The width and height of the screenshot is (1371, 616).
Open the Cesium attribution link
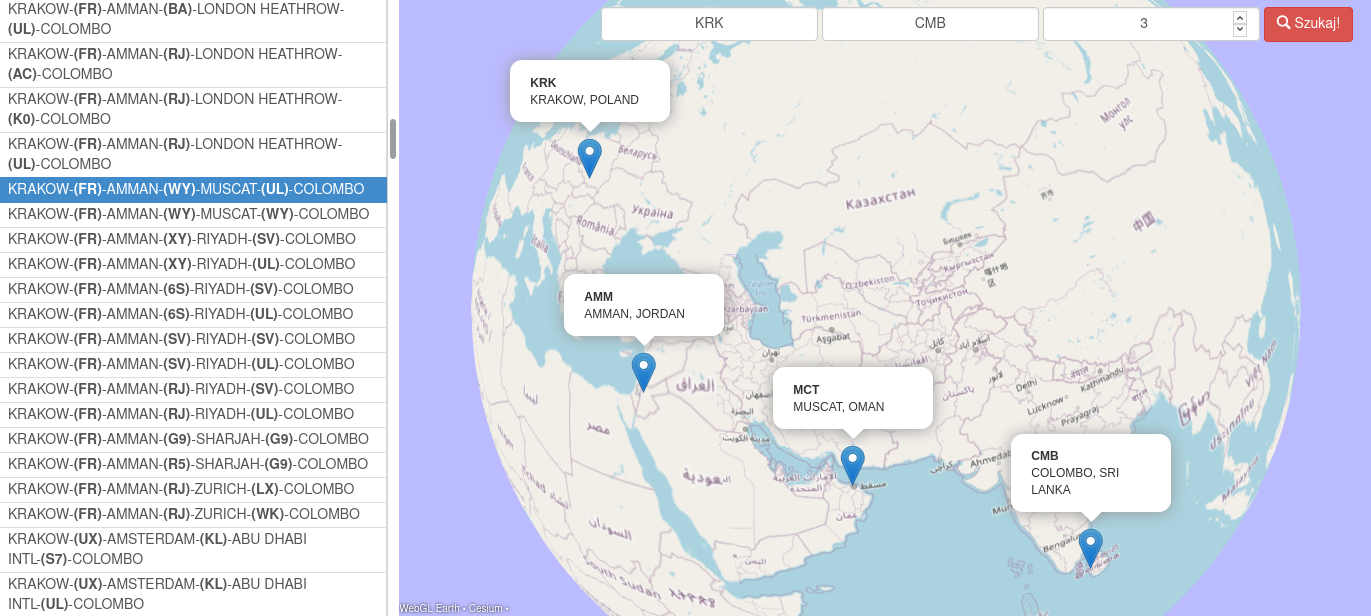point(486,608)
